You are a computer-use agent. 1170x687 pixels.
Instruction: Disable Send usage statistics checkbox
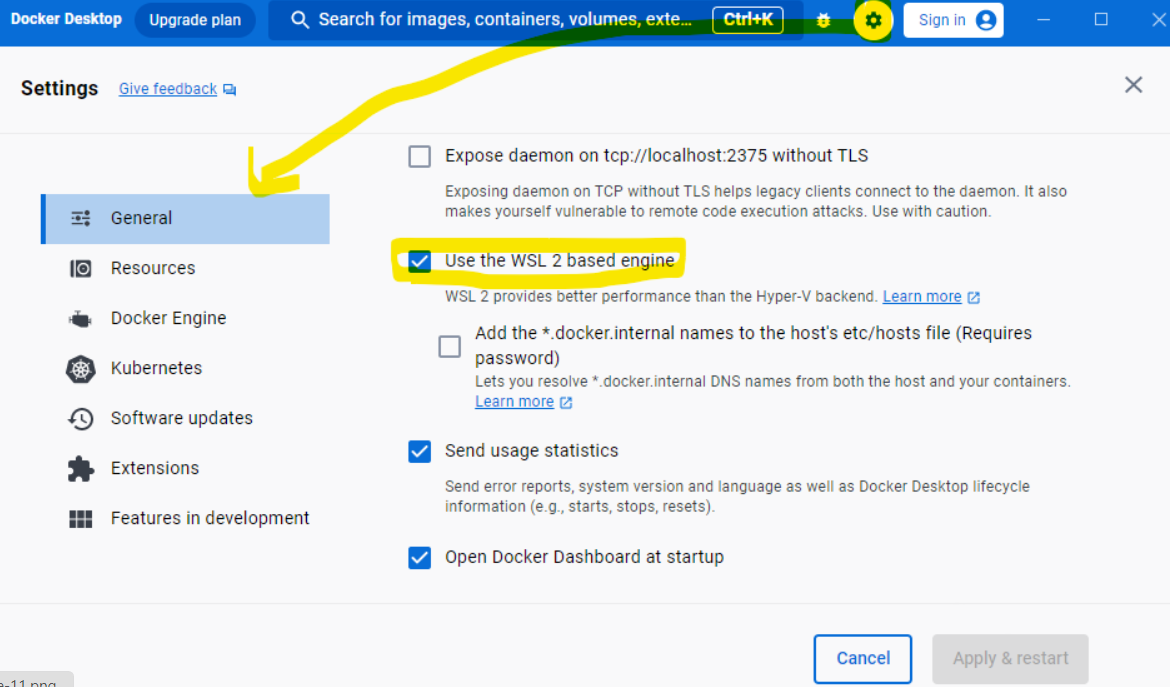click(x=419, y=451)
